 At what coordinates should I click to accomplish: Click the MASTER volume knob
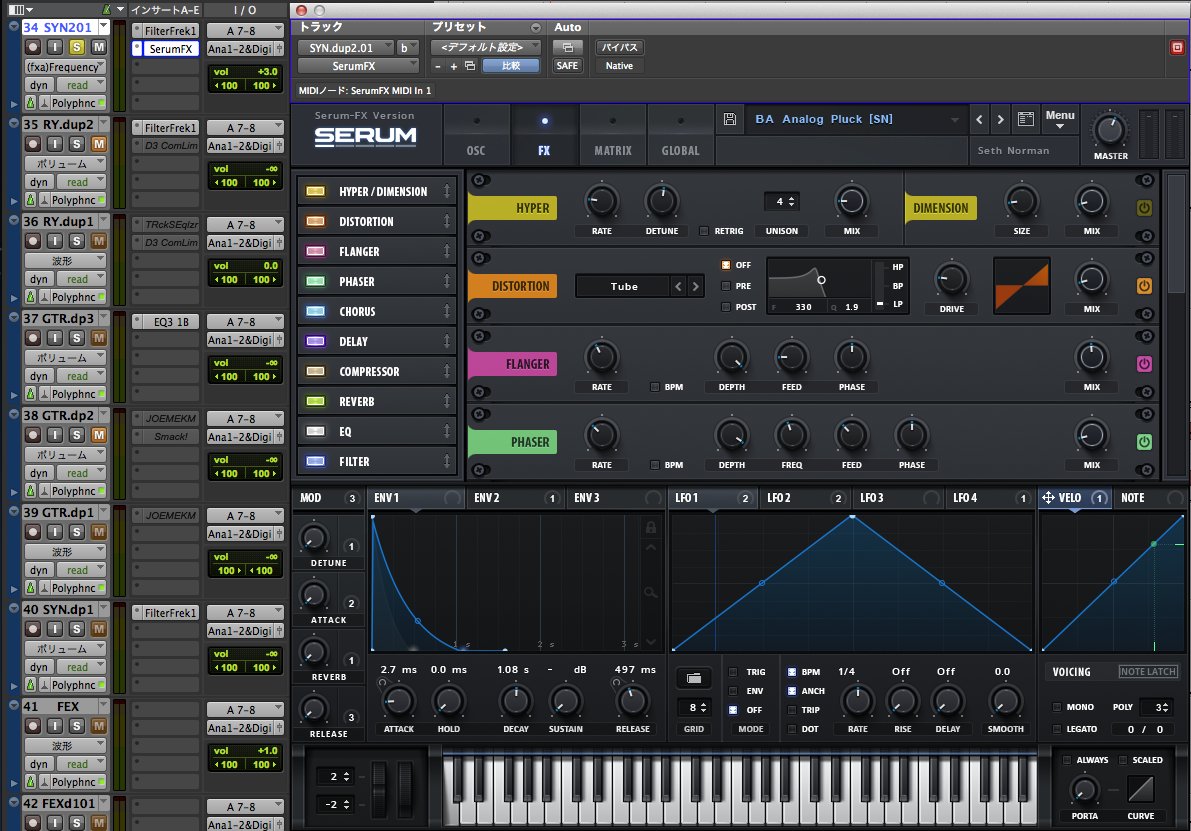click(1110, 131)
